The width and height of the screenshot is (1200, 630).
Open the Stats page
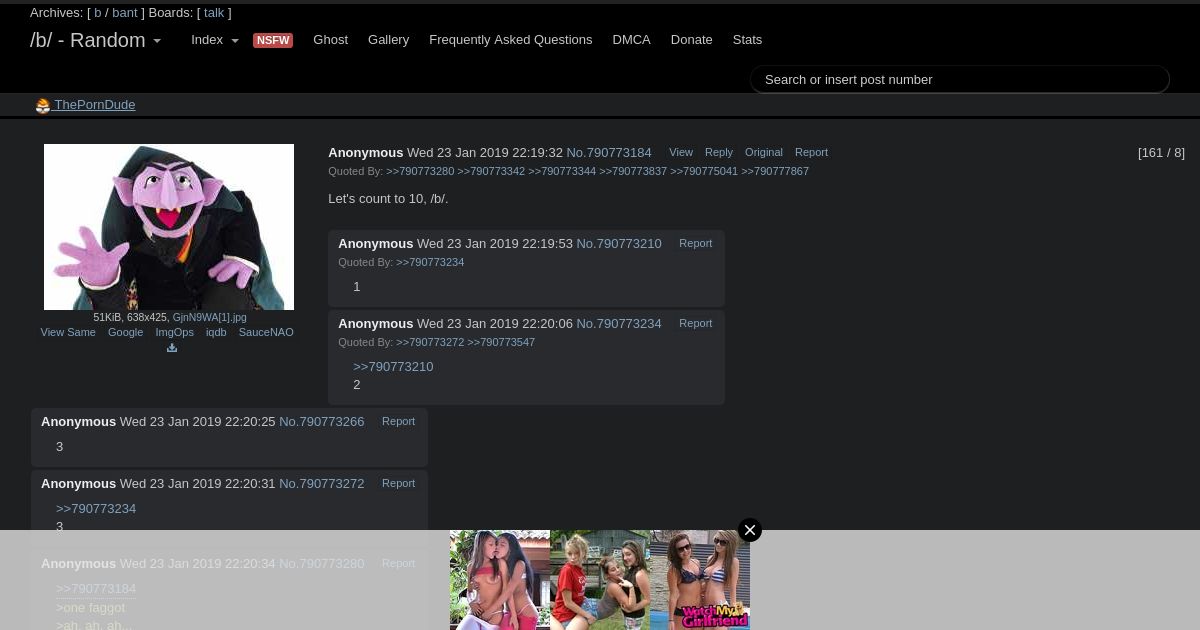[747, 40]
